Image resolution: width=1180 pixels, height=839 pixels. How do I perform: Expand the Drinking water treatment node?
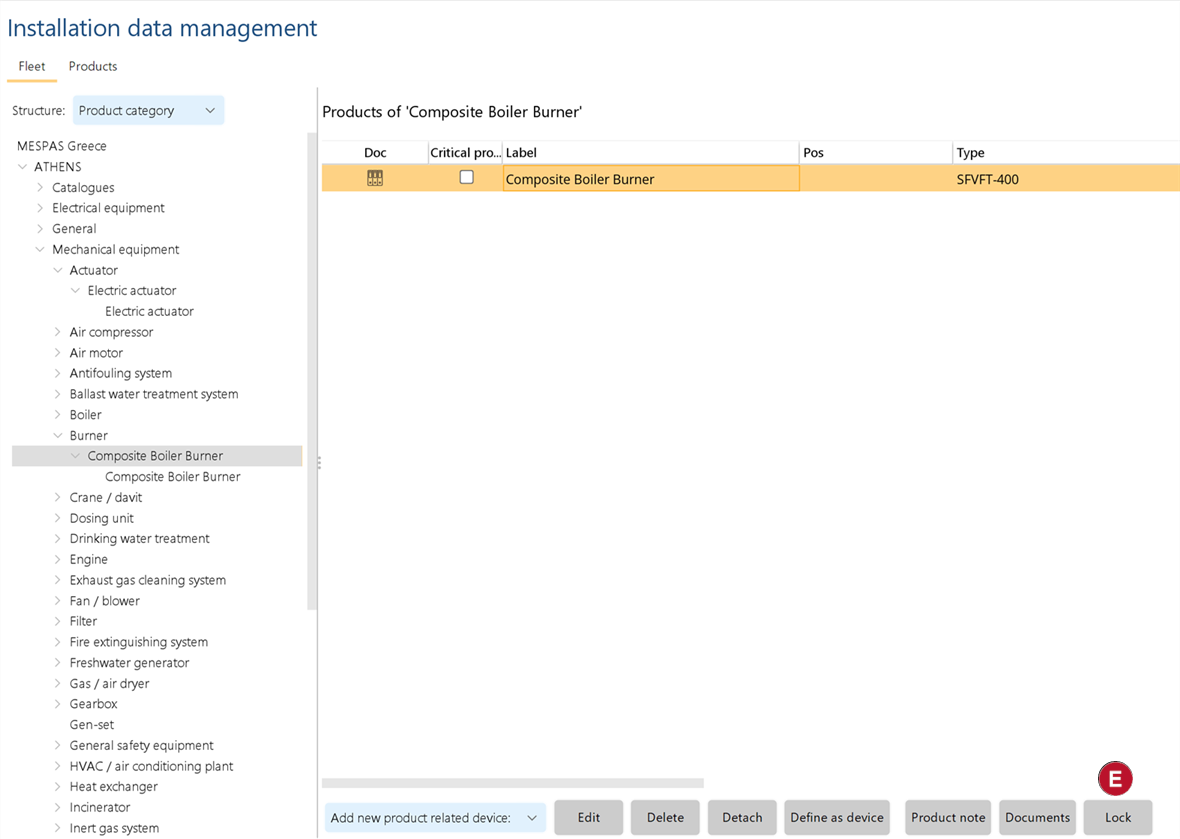pos(57,539)
